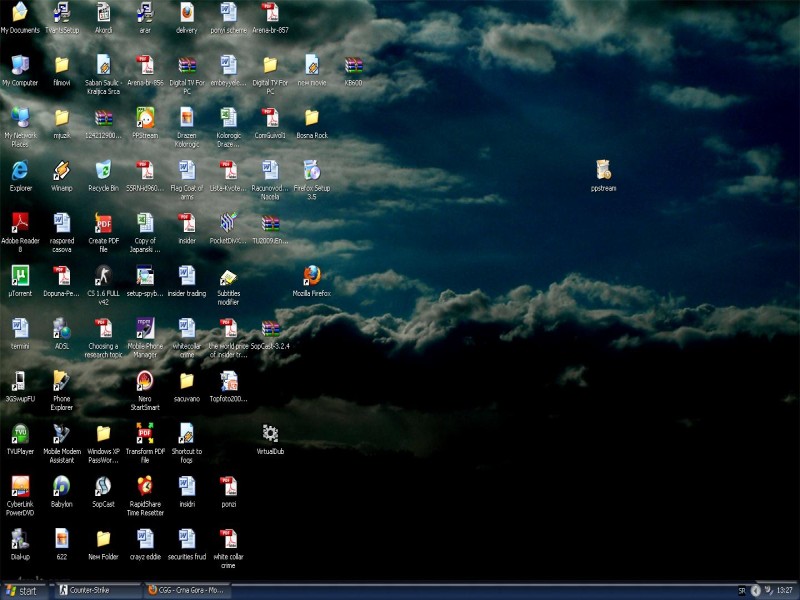Select the Recycle Bin icon
This screenshot has width=800, height=600.
point(103,170)
